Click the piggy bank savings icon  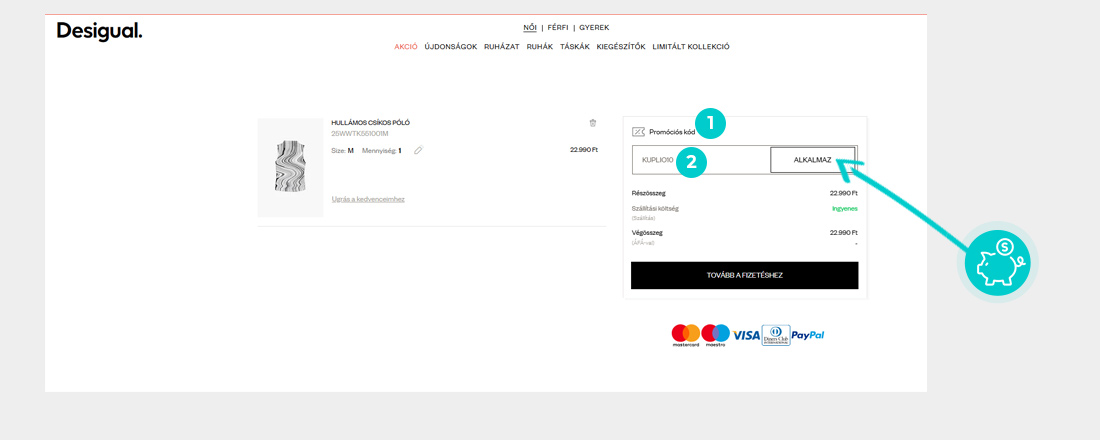(x=997, y=261)
